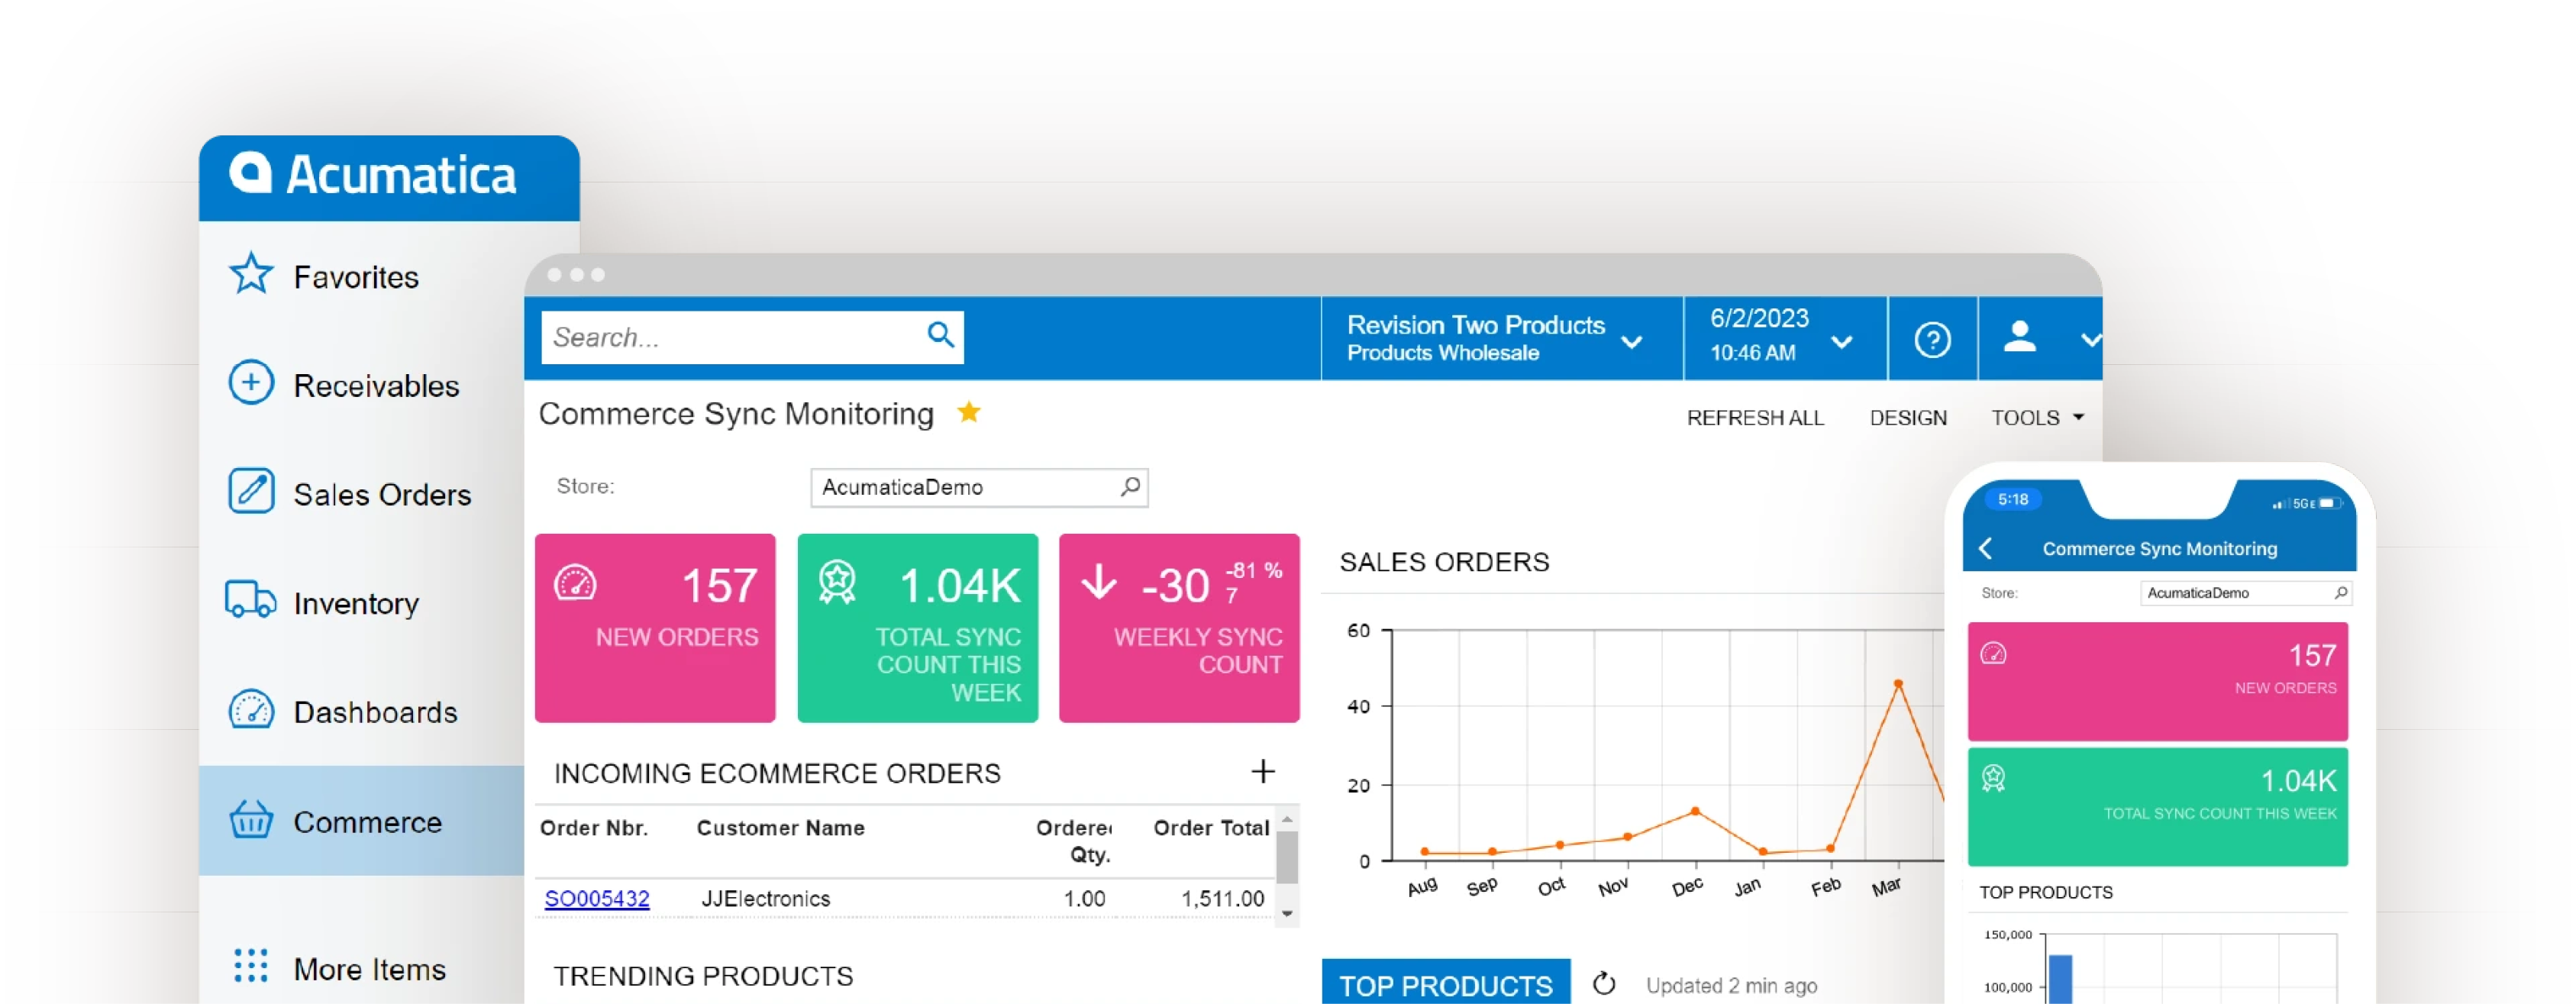Screen dimensions: 2576x1004
Task: Click the Sales Orders pencil icon
Action: point(251,491)
